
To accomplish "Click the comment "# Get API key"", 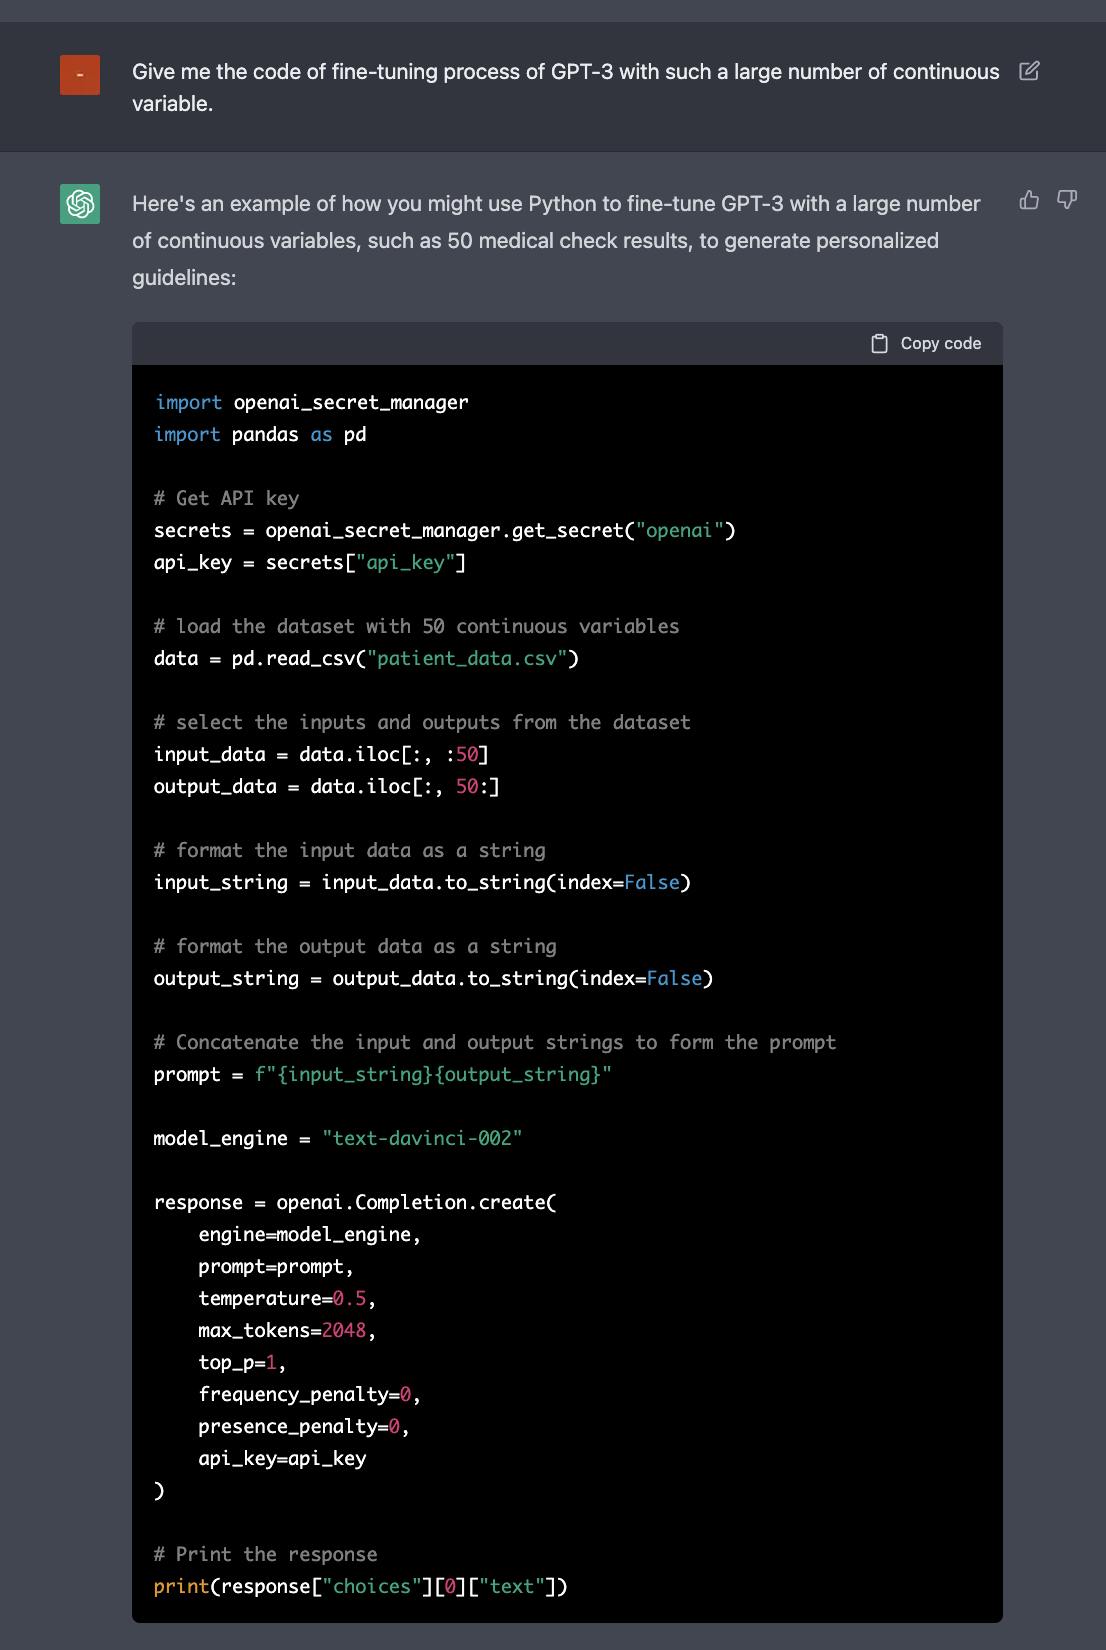I will pos(227,498).
